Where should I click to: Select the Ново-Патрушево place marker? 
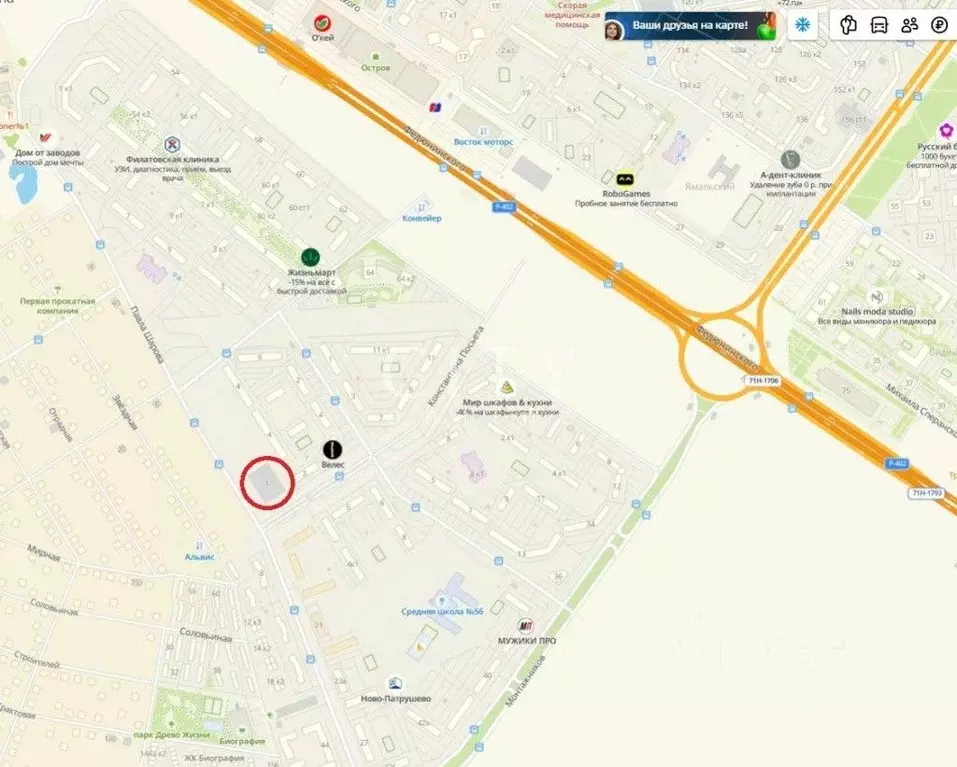point(395,683)
